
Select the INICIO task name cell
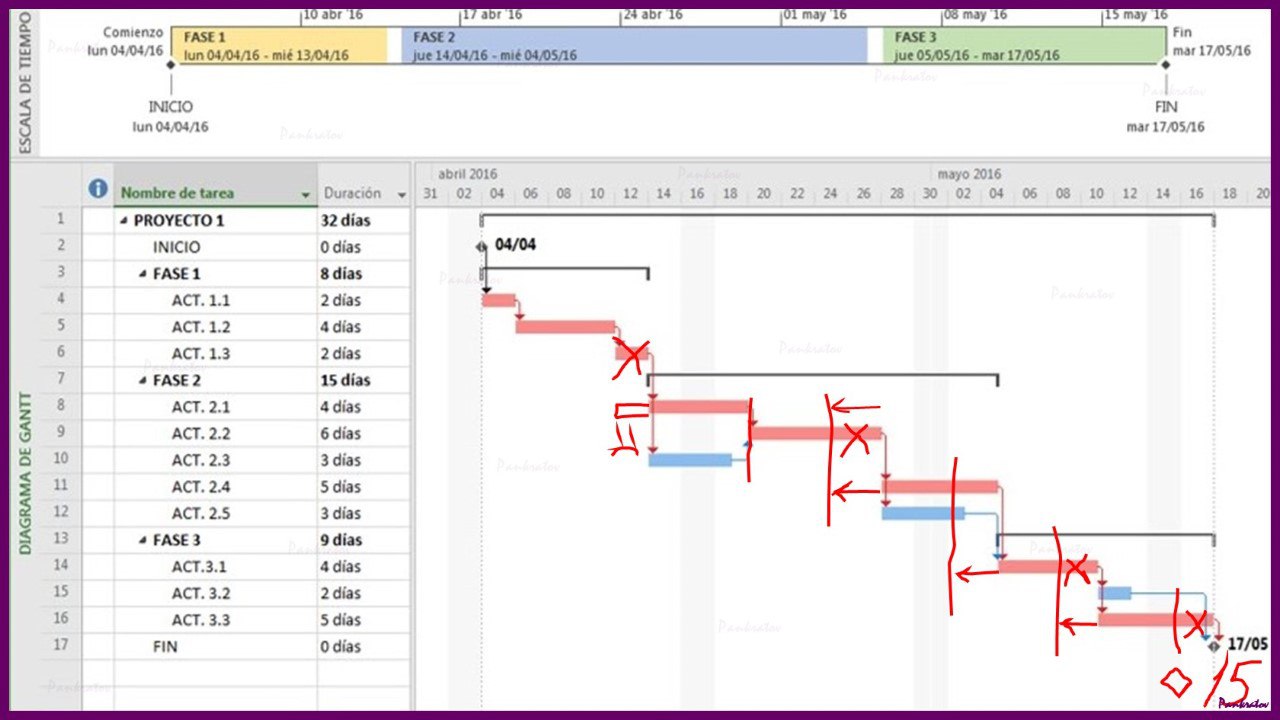coord(215,247)
